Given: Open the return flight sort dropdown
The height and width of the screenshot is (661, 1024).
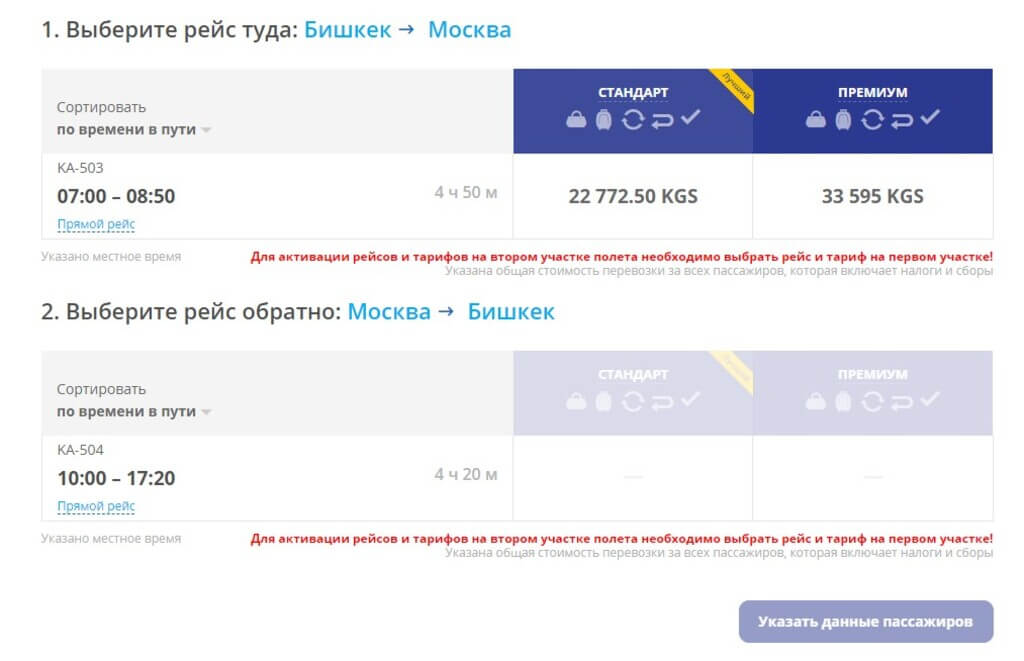Looking at the screenshot, I should [134, 411].
